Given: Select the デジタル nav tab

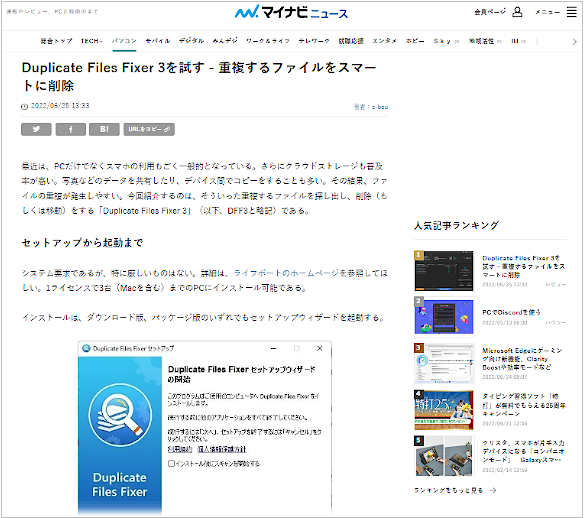Looking at the screenshot, I should click(x=191, y=41).
